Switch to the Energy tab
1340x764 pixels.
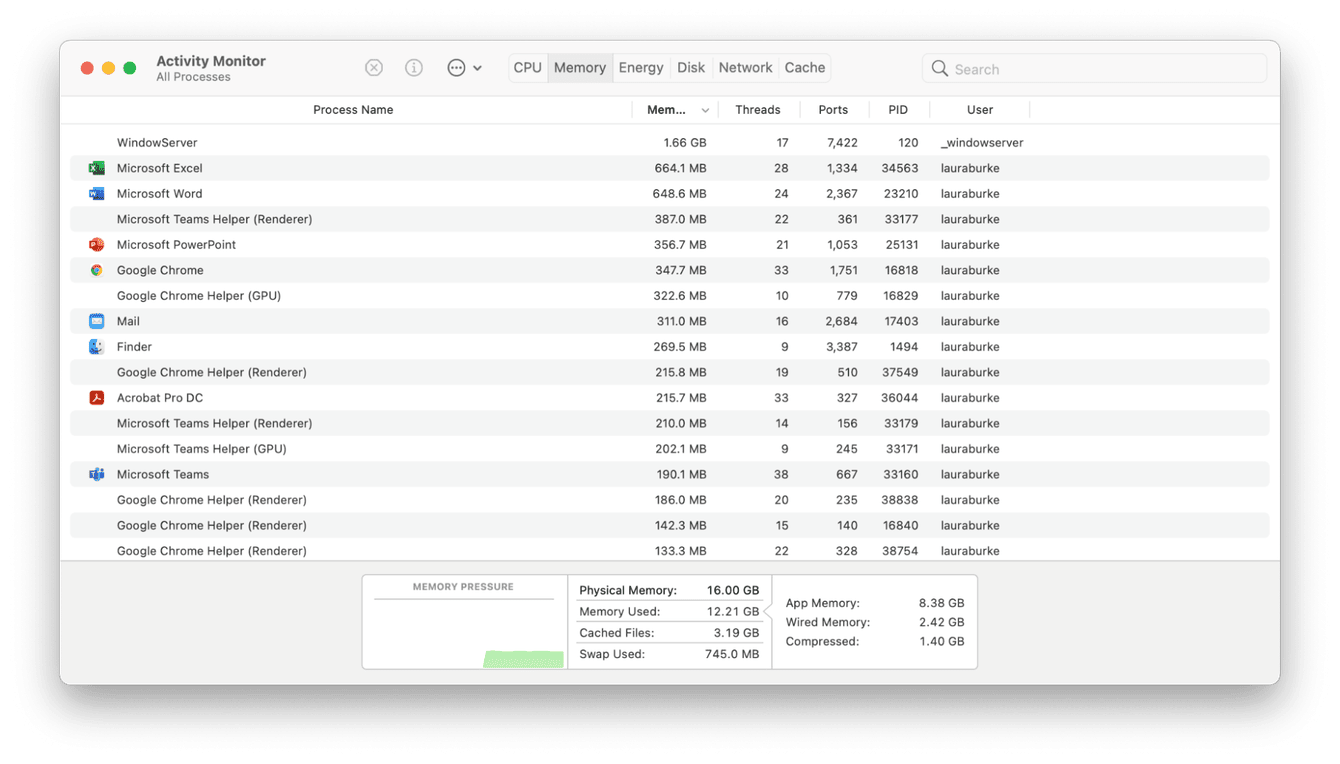pyautogui.click(x=641, y=67)
